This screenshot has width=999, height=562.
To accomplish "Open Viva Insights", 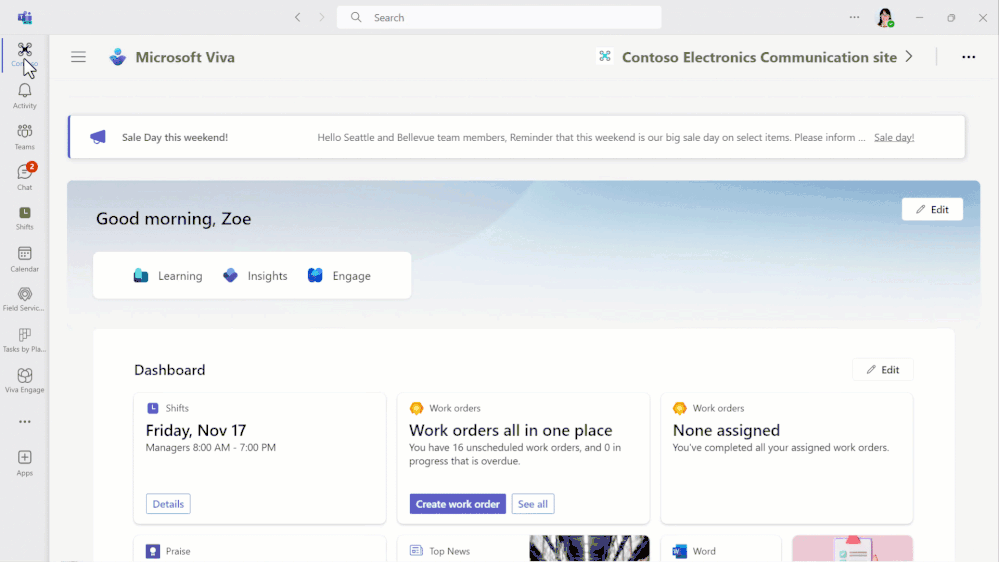I will pos(255,276).
